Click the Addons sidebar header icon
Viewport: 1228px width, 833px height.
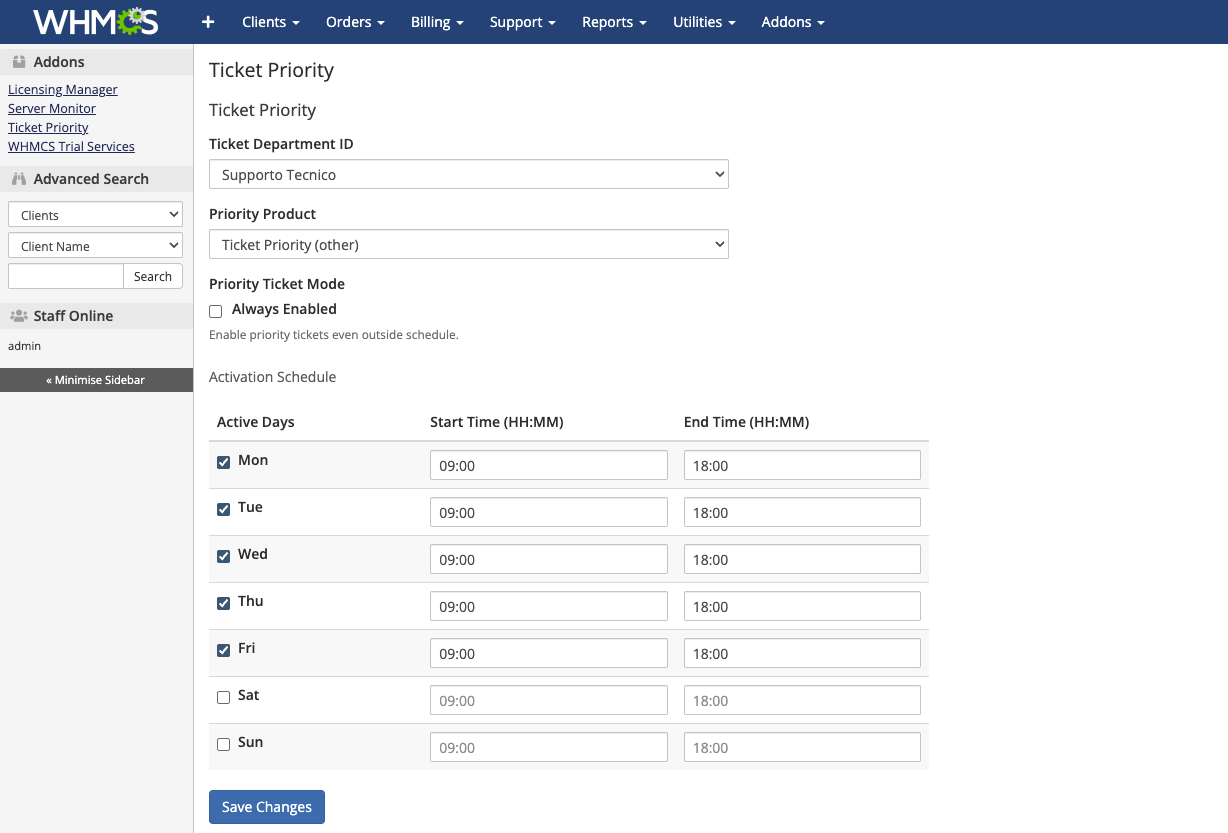tap(19, 62)
